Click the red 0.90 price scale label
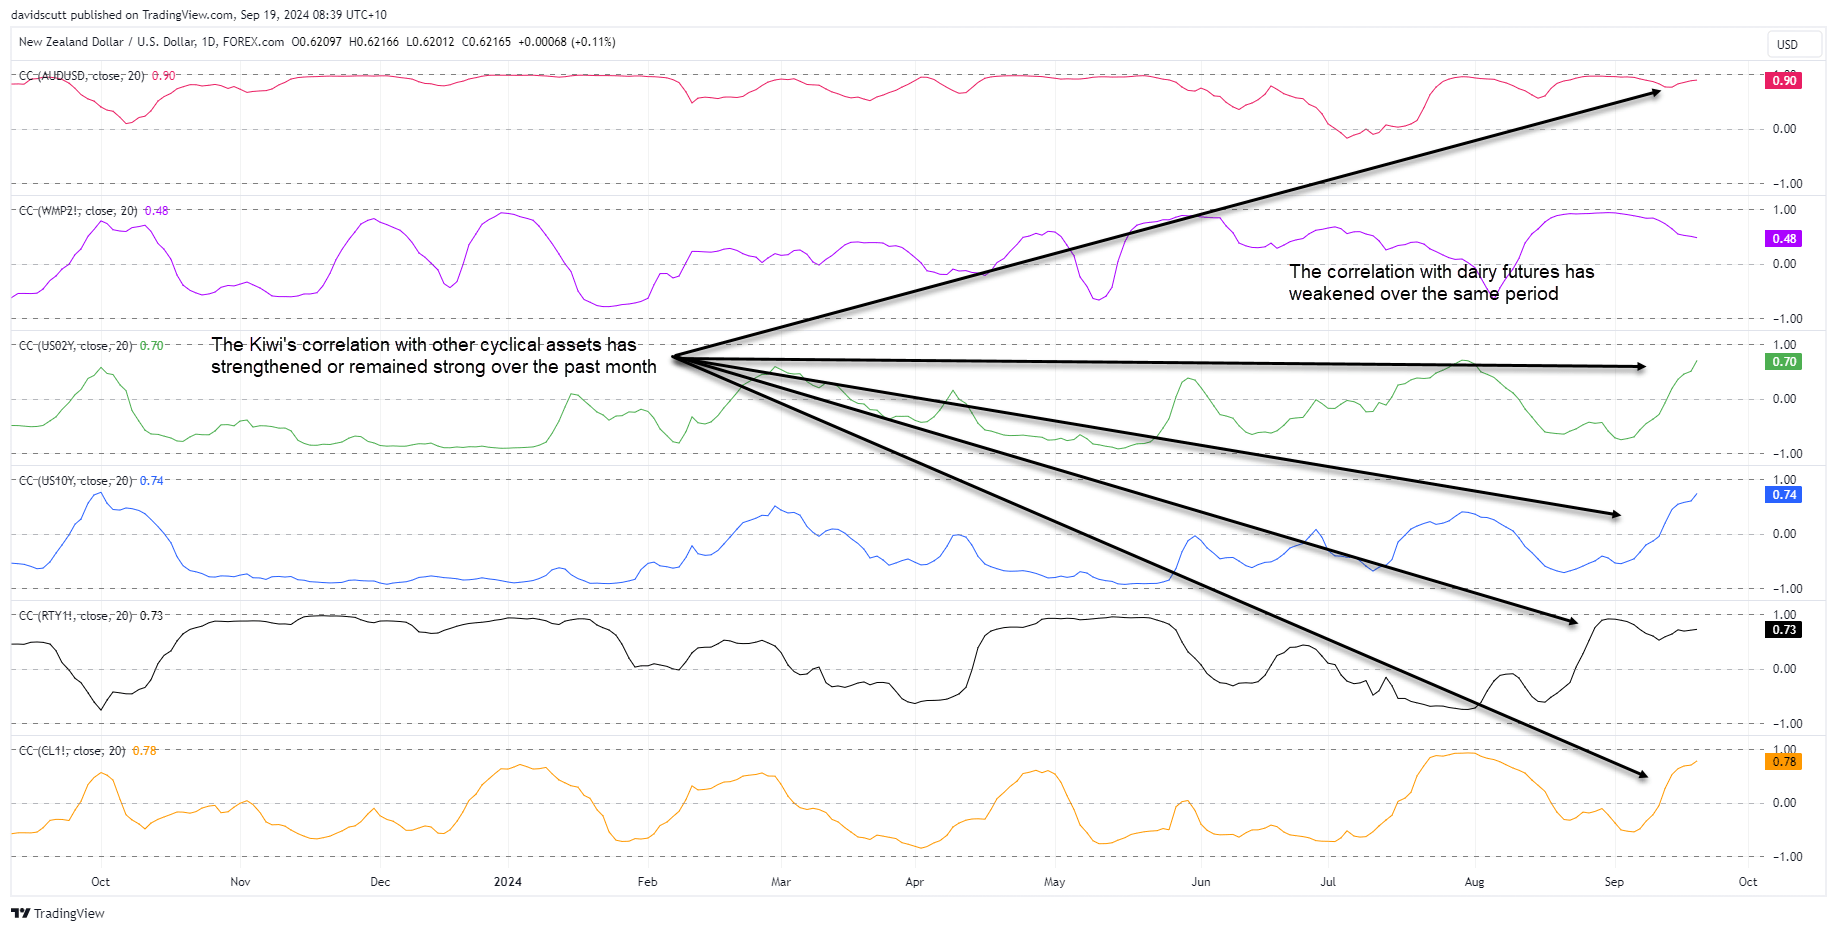 tap(1784, 81)
